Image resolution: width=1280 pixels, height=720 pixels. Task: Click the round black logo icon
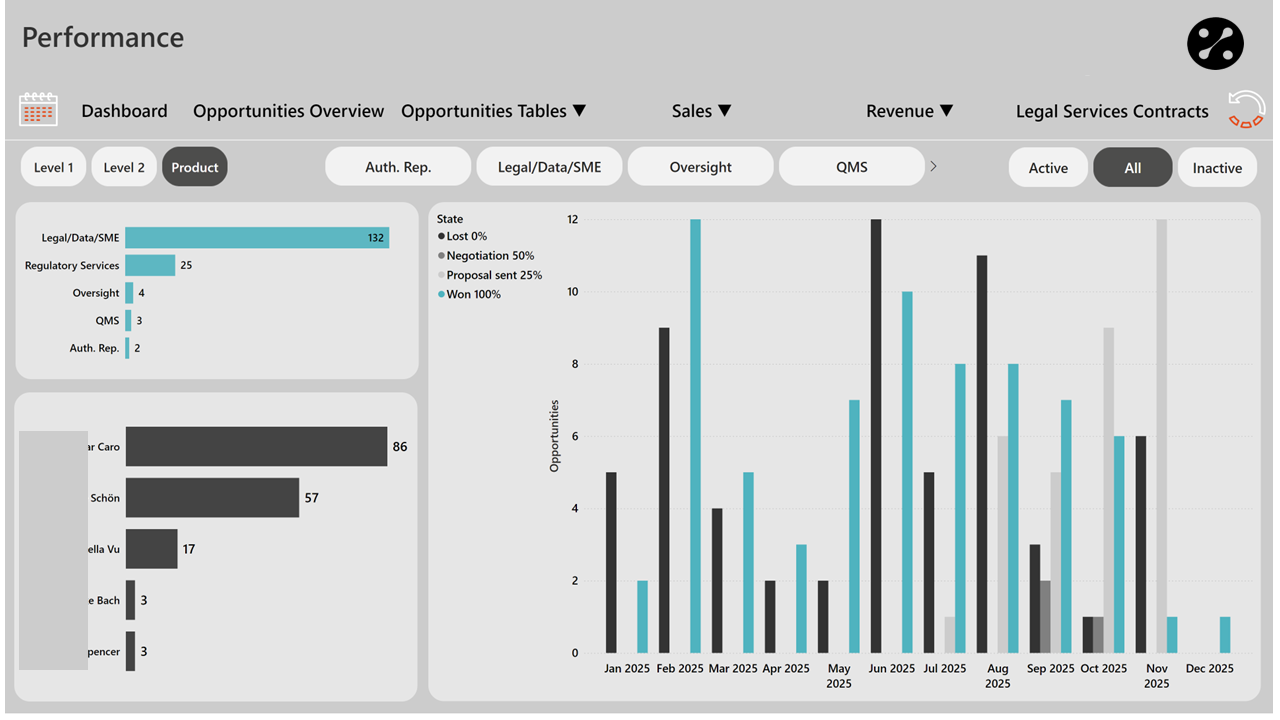[1215, 43]
